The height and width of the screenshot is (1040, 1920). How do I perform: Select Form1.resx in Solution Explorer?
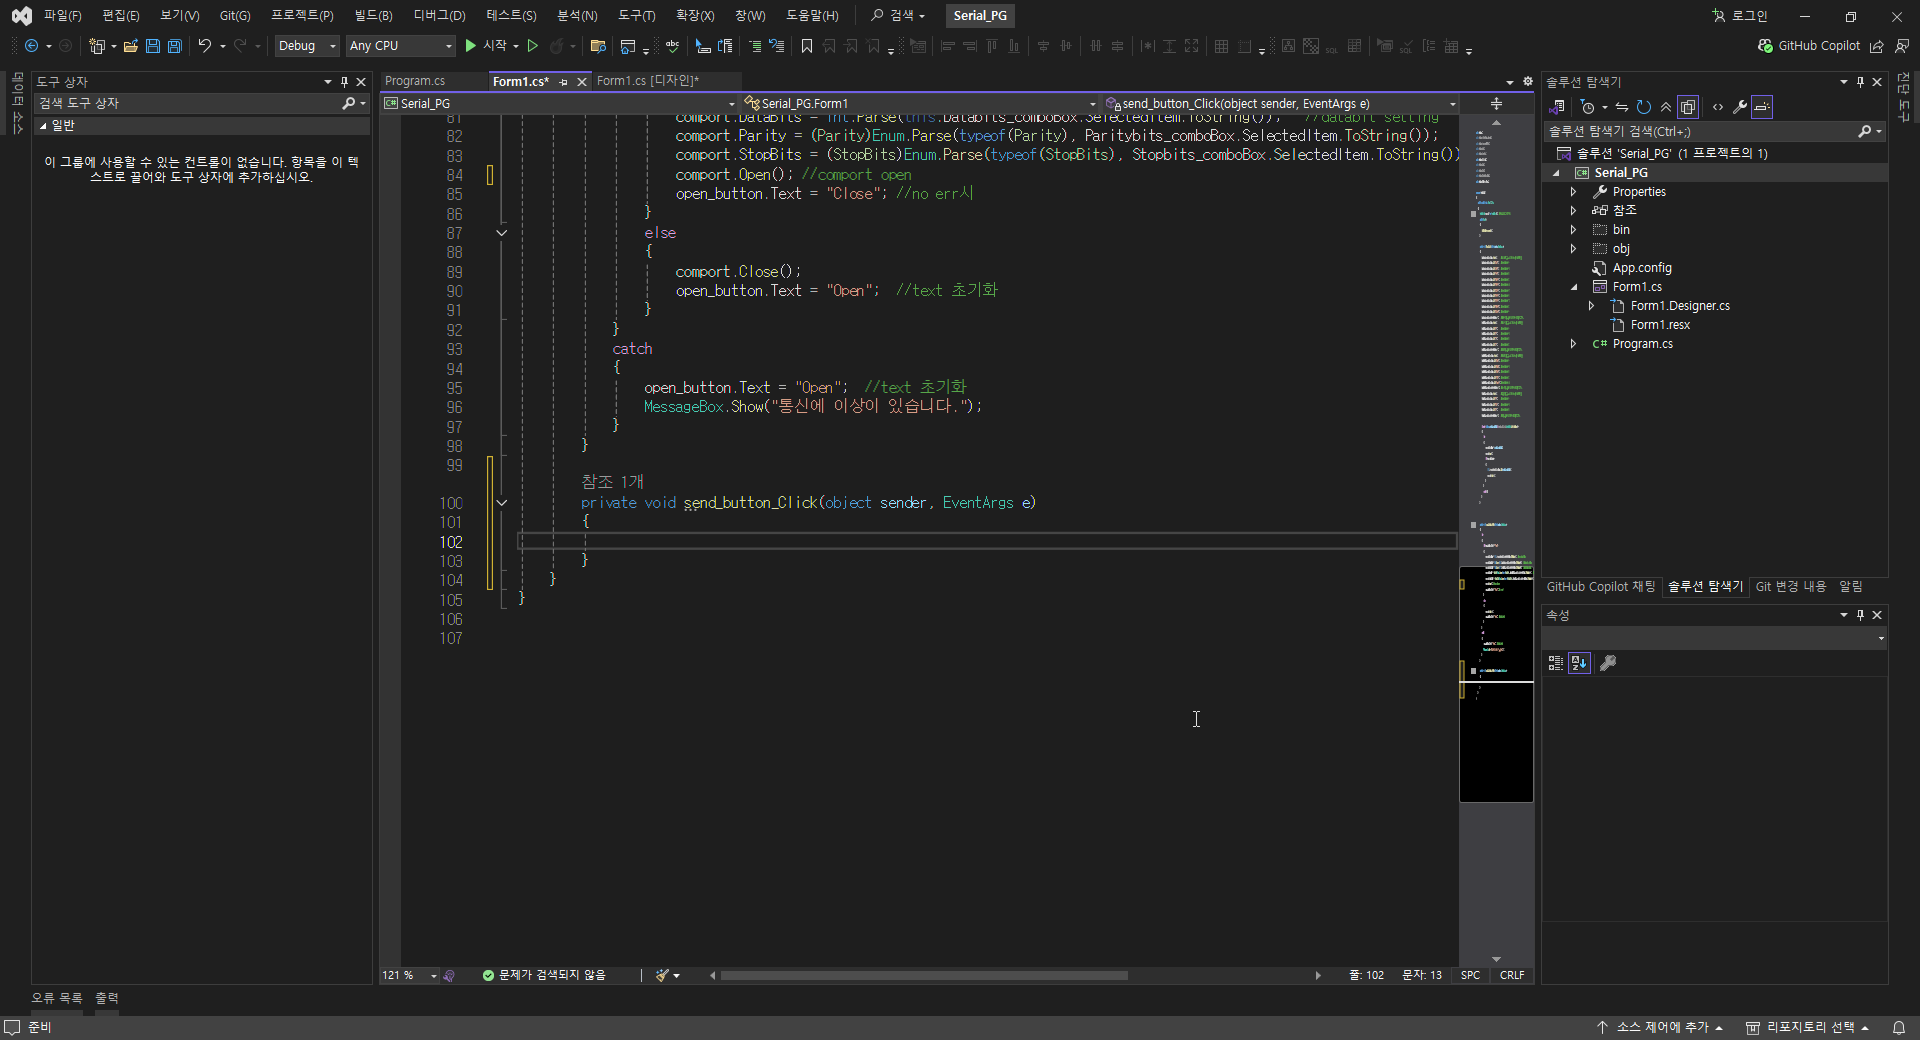tap(1660, 325)
